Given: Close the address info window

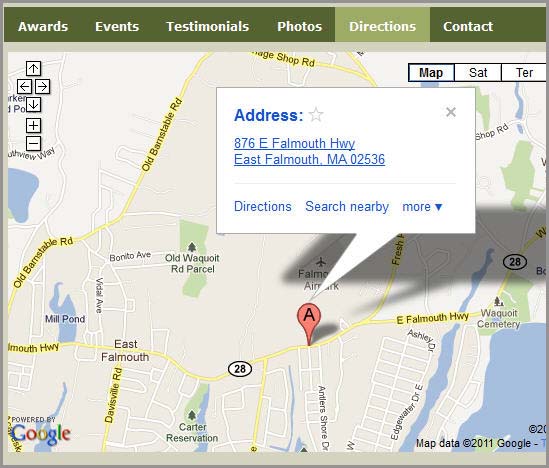Looking at the screenshot, I should tap(451, 112).
